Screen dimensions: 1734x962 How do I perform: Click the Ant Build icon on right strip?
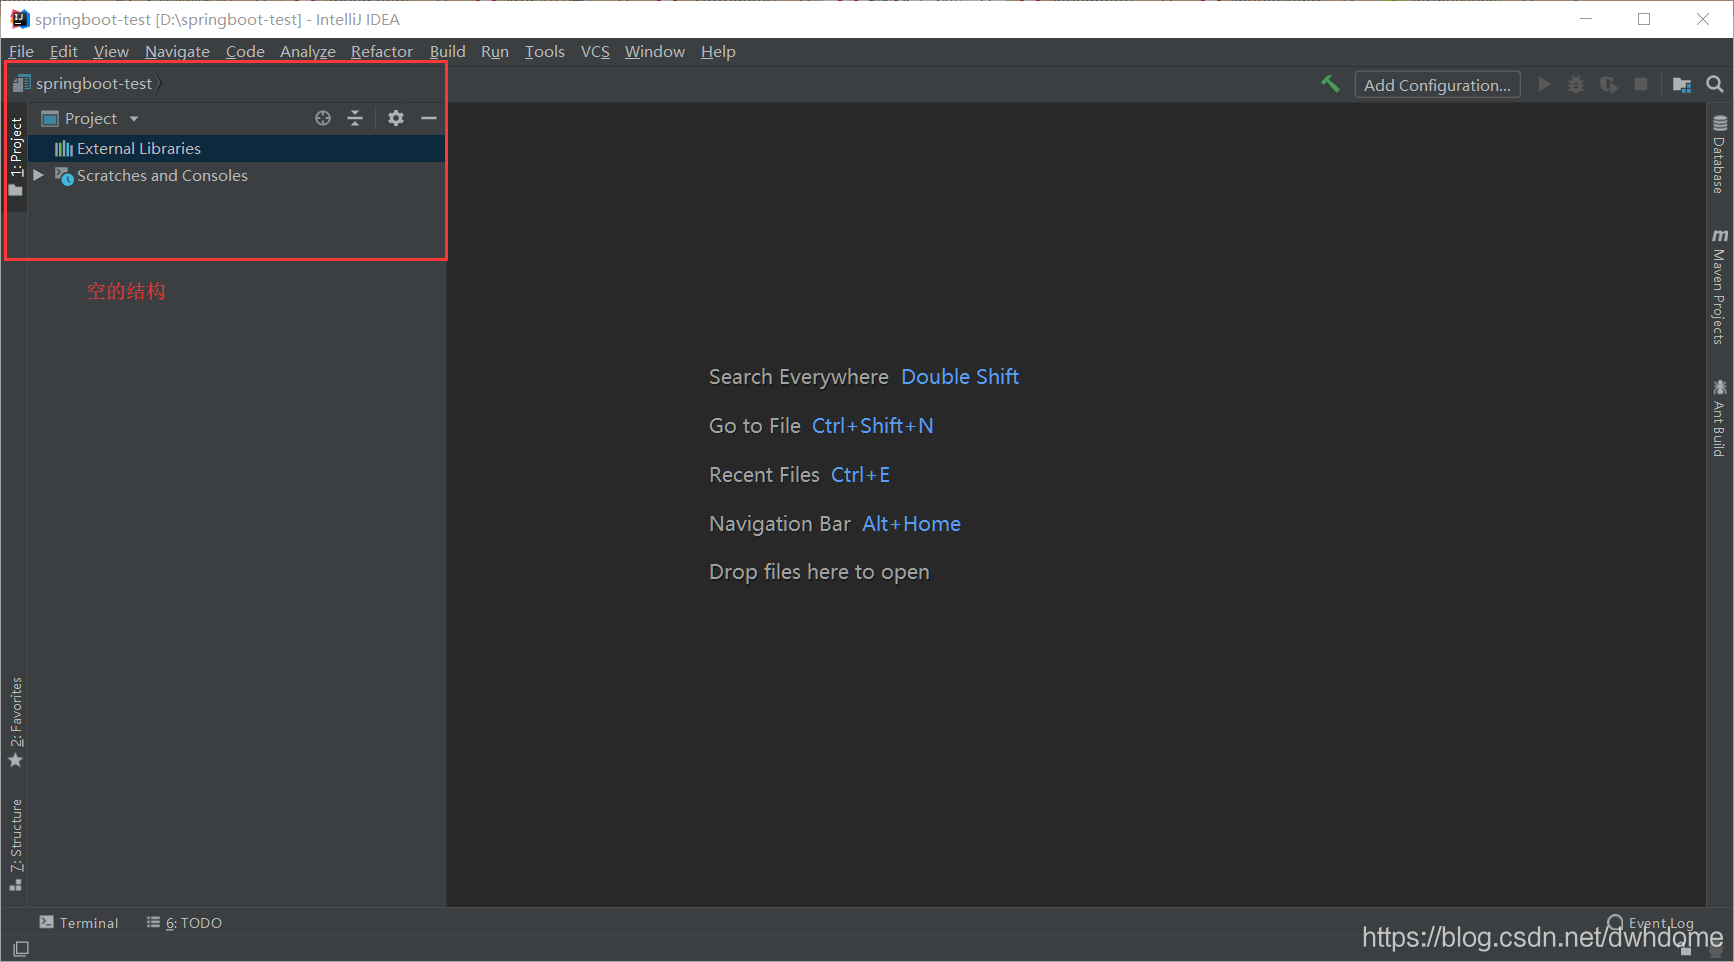(x=1720, y=387)
